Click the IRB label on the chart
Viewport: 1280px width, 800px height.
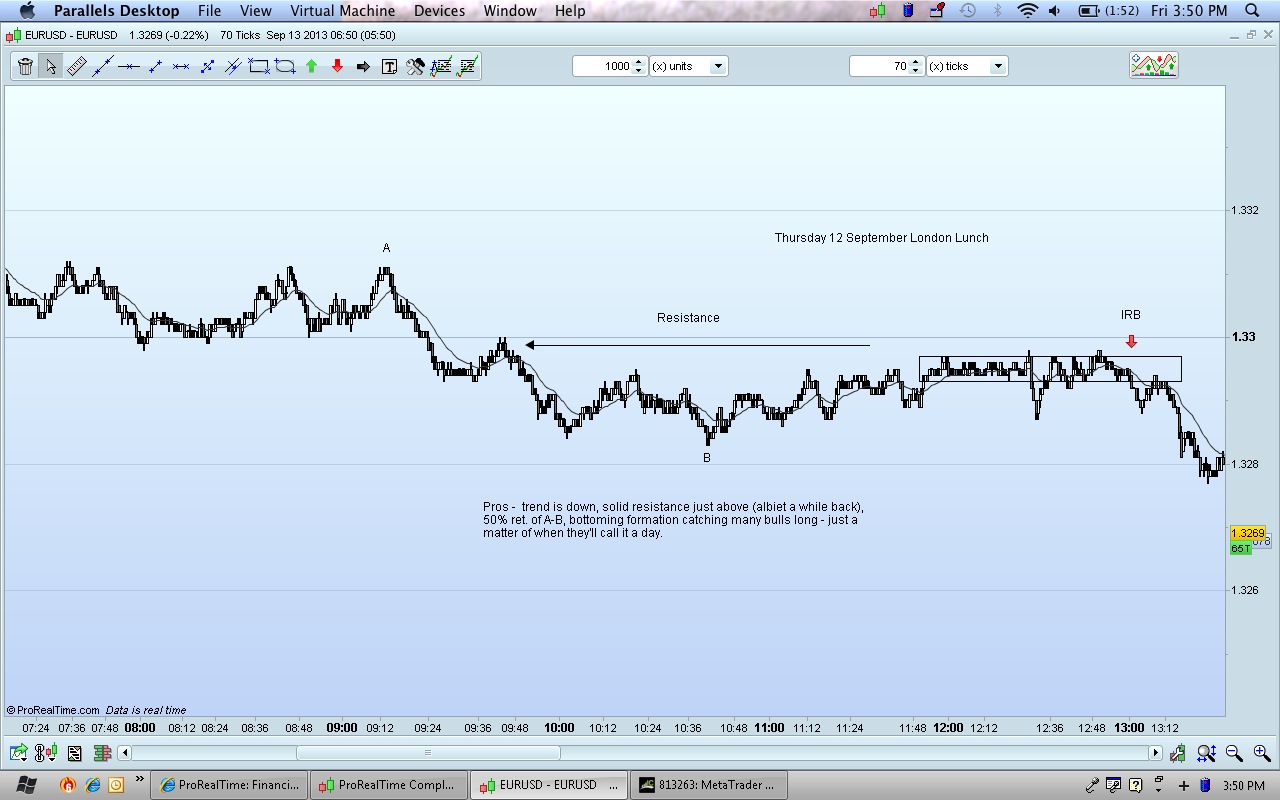(1131, 315)
